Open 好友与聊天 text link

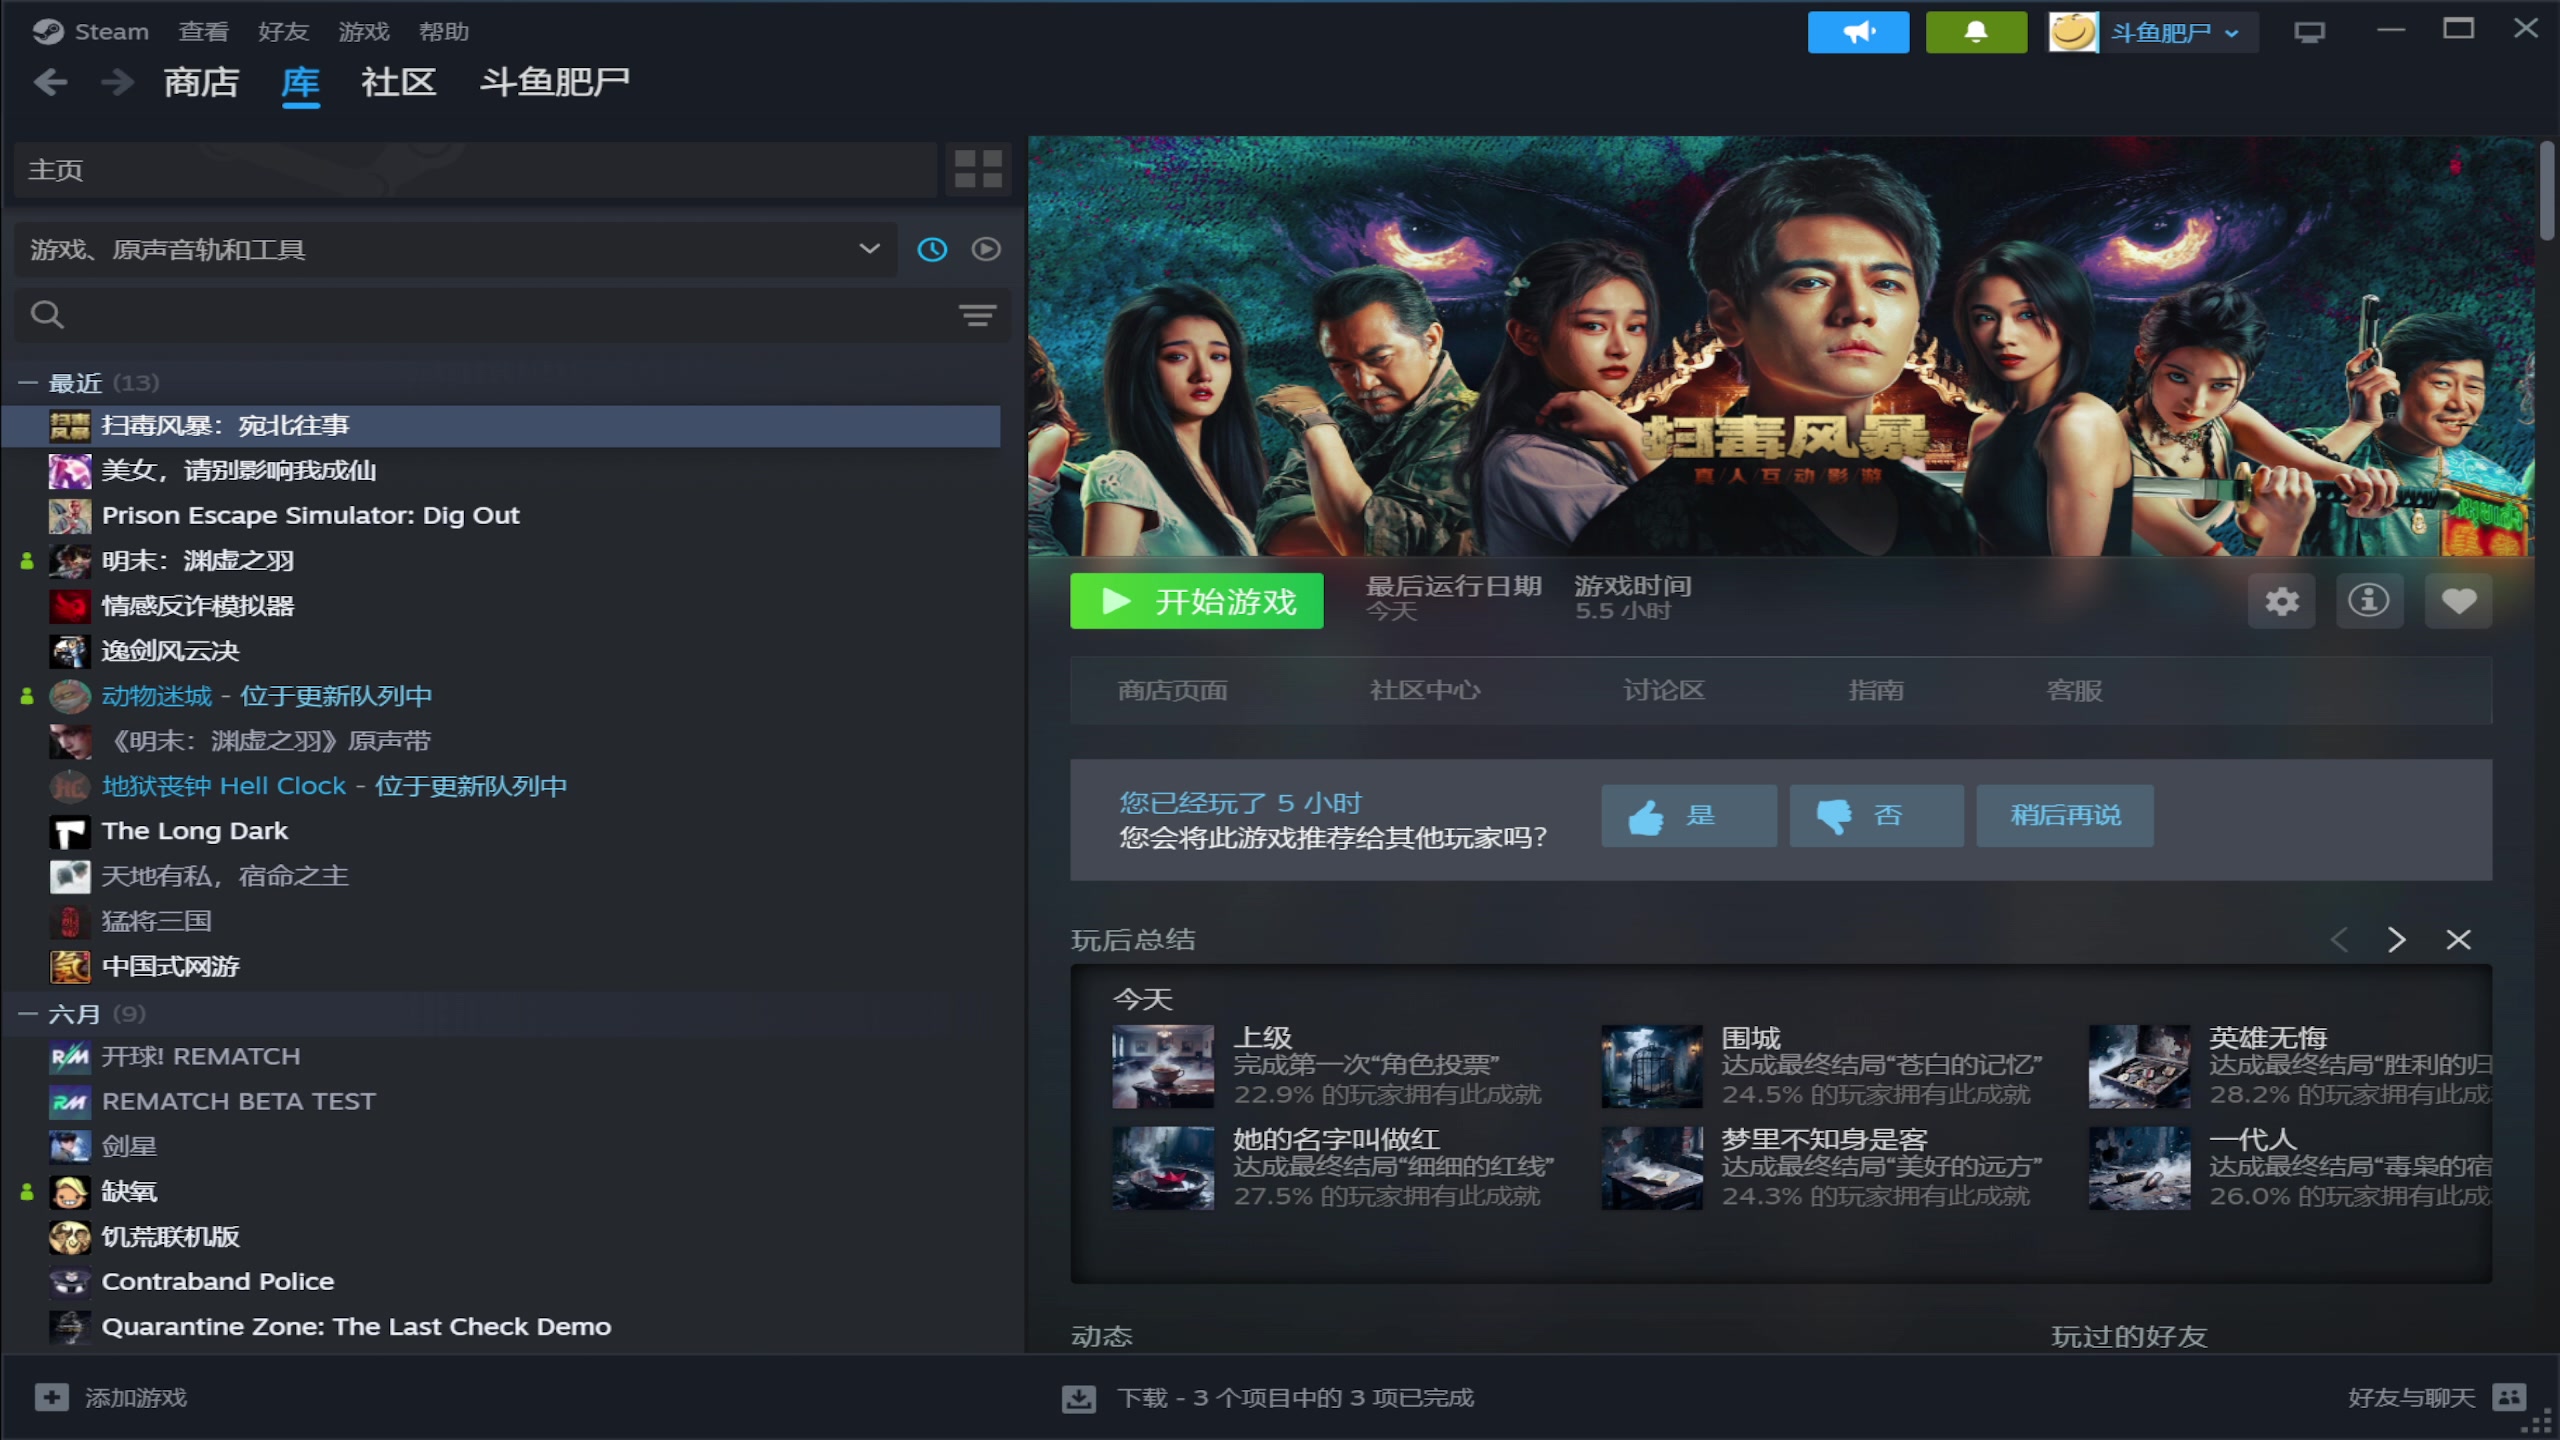point(2411,1398)
